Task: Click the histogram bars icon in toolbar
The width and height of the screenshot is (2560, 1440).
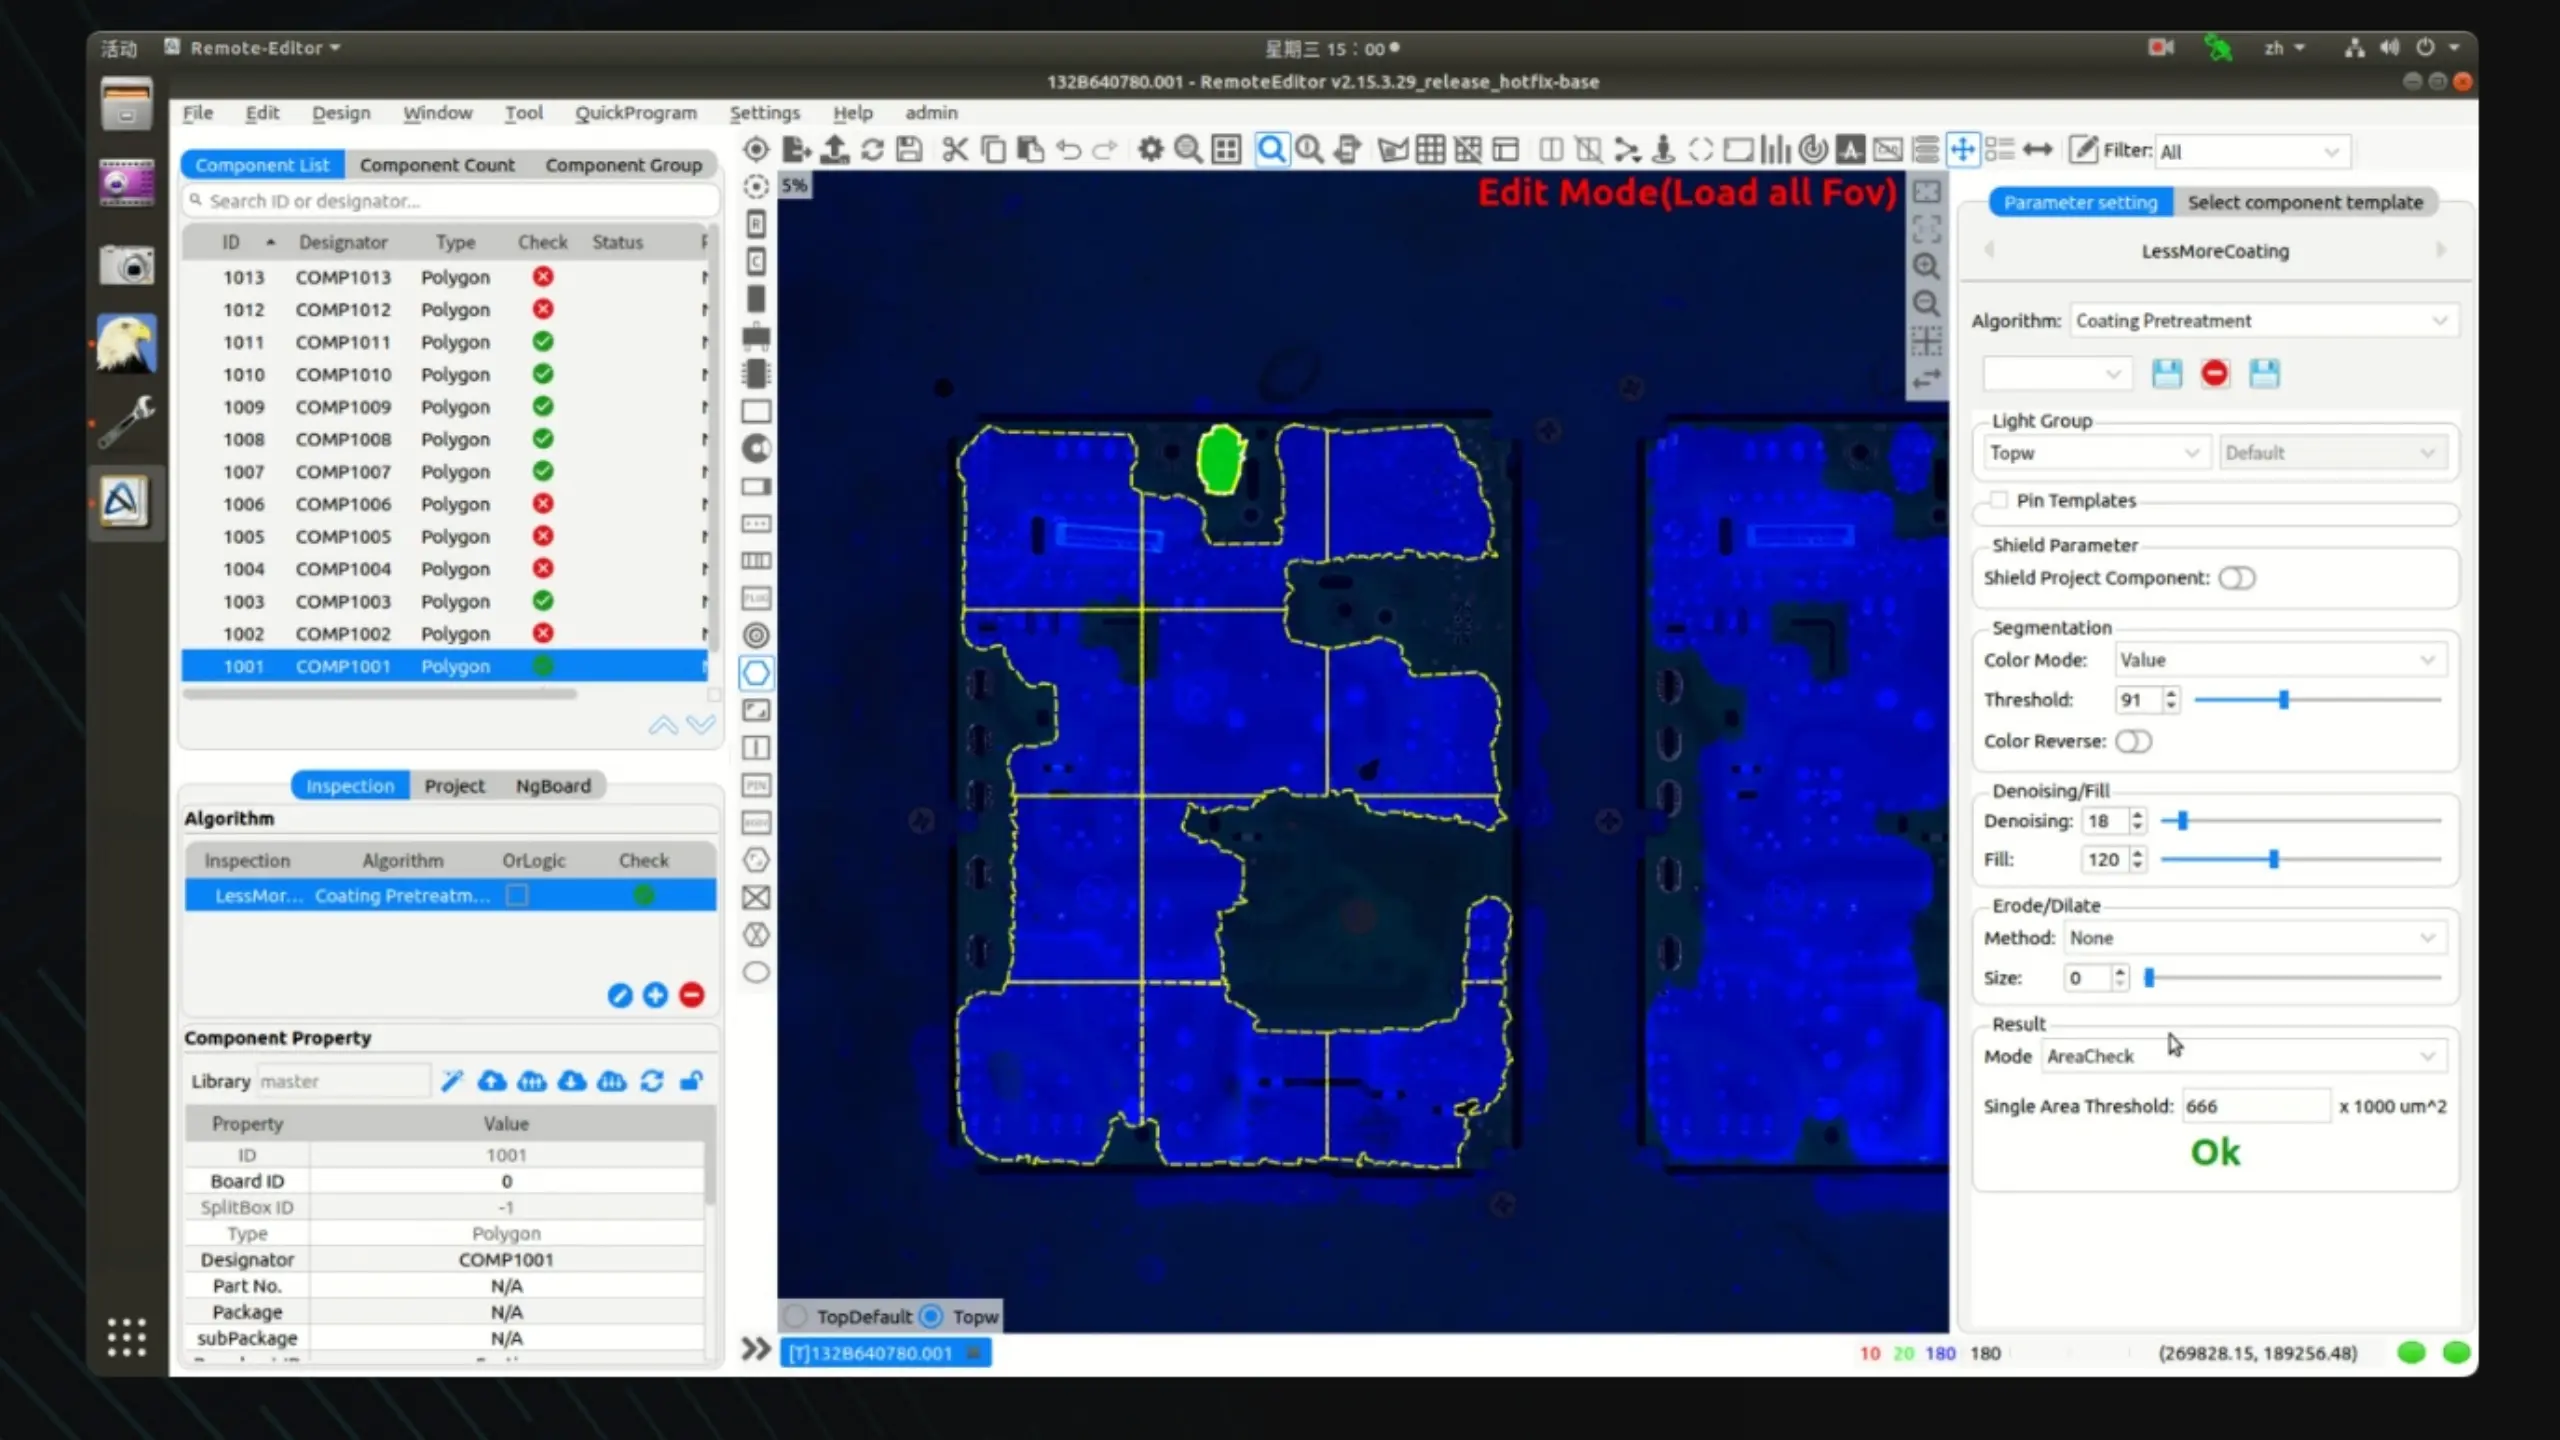Action: (1775, 150)
